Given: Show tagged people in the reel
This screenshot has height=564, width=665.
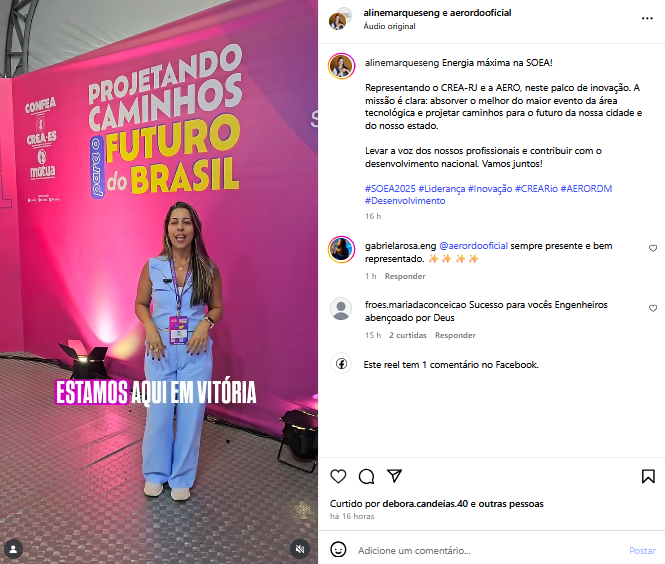Looking at the screenshot, I should tap(13, 549).
